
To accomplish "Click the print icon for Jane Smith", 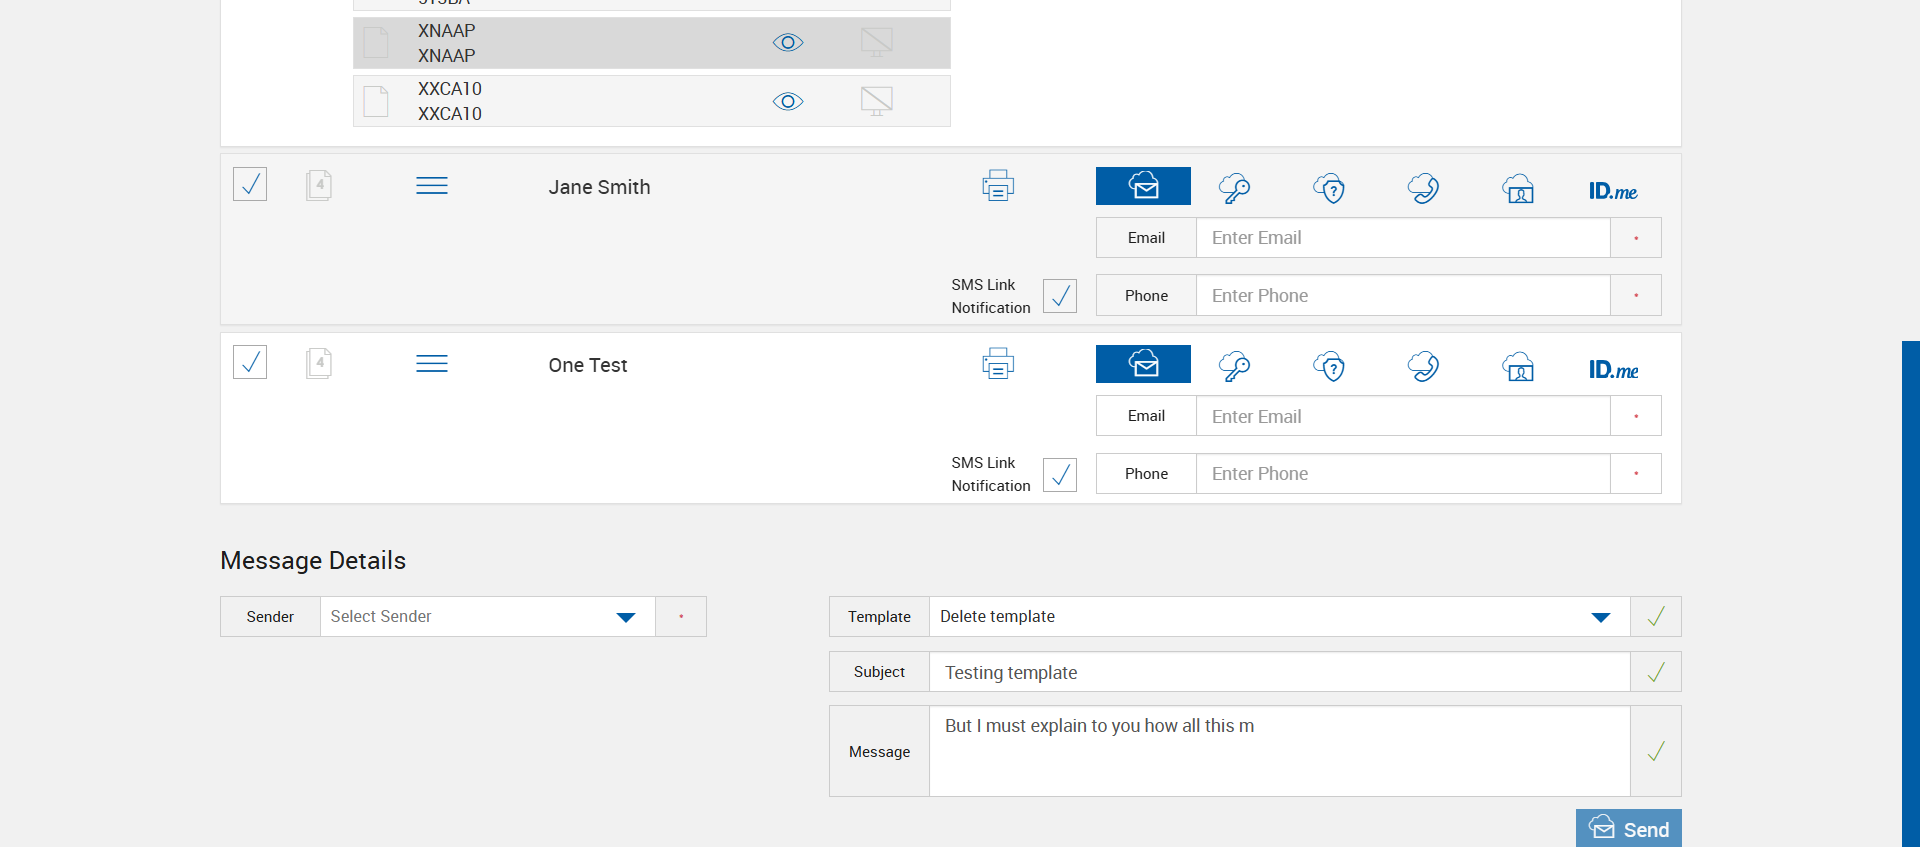I will (997, 186).
